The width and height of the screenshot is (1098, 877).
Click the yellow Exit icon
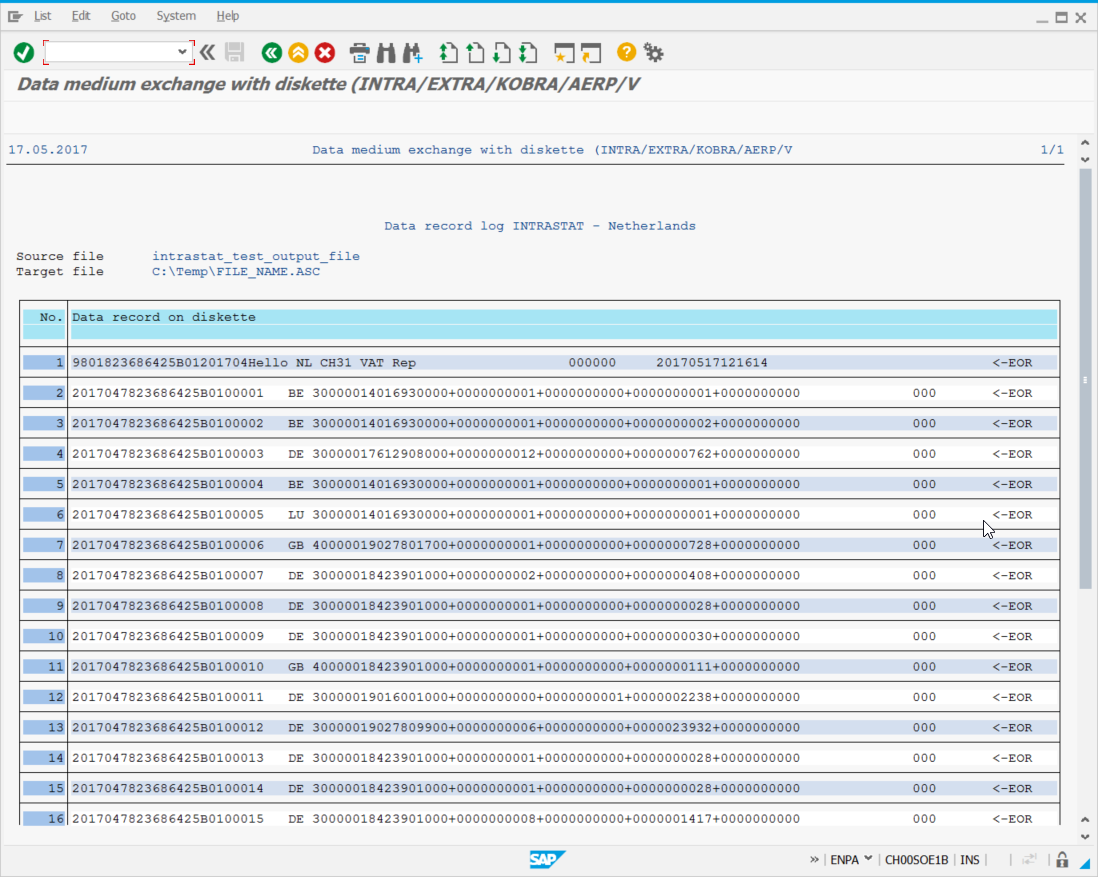pyautogui.click(x=298, y=53)
